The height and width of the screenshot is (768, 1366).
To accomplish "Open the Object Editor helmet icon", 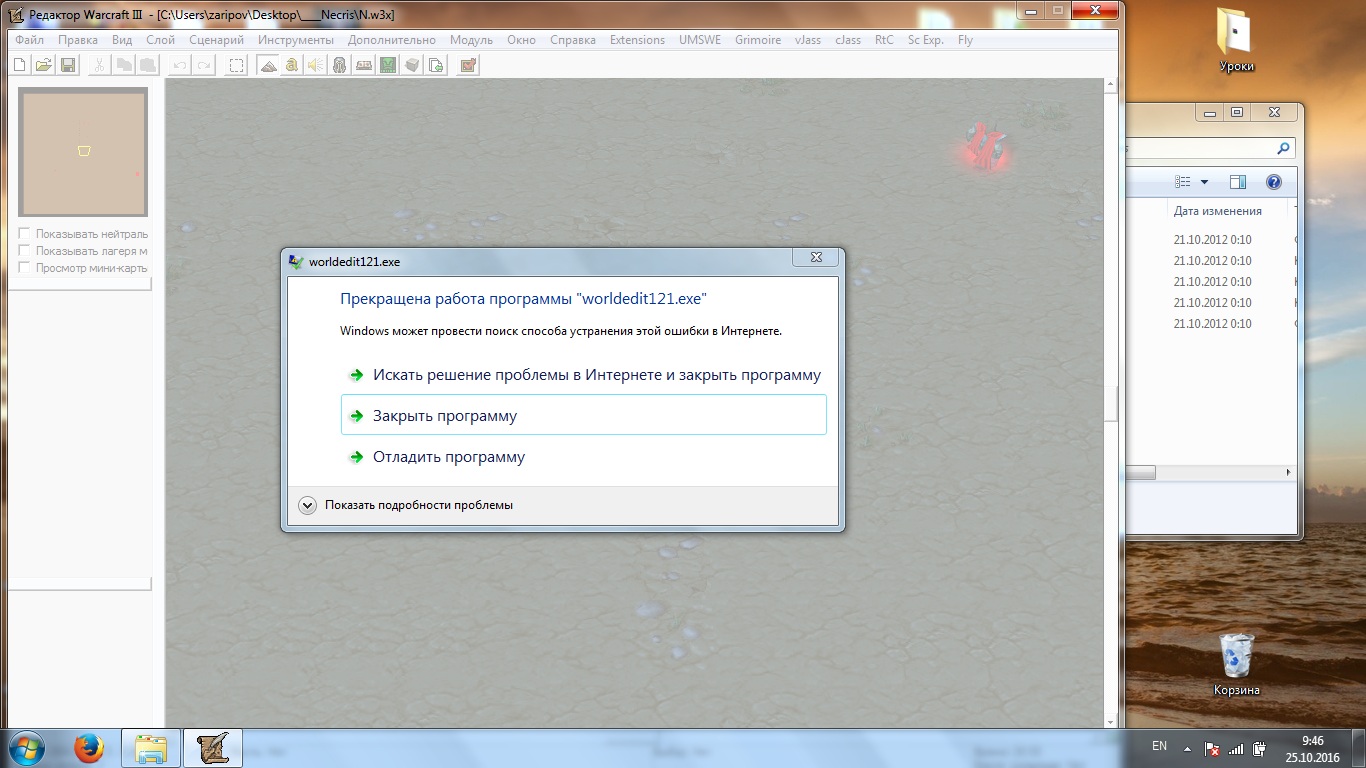I will (x=339, y=65).
